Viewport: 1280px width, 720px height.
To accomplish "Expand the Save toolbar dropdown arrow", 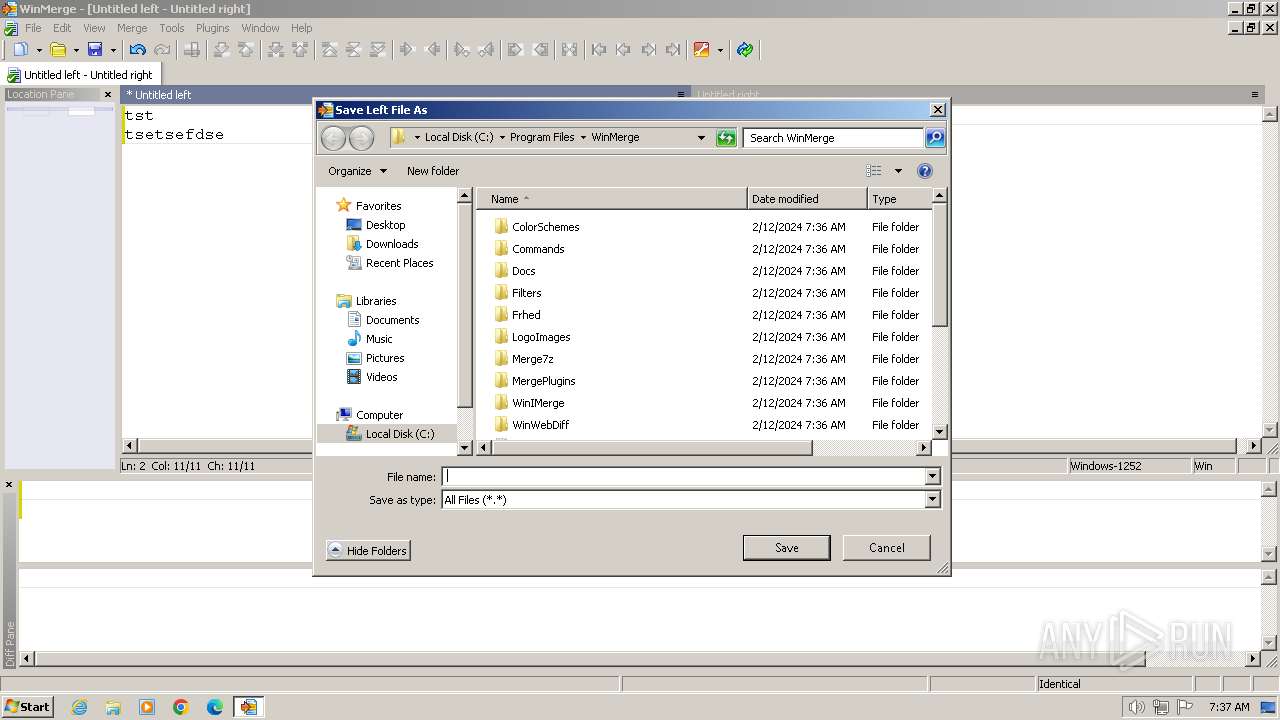I will (x=113, y=50).
